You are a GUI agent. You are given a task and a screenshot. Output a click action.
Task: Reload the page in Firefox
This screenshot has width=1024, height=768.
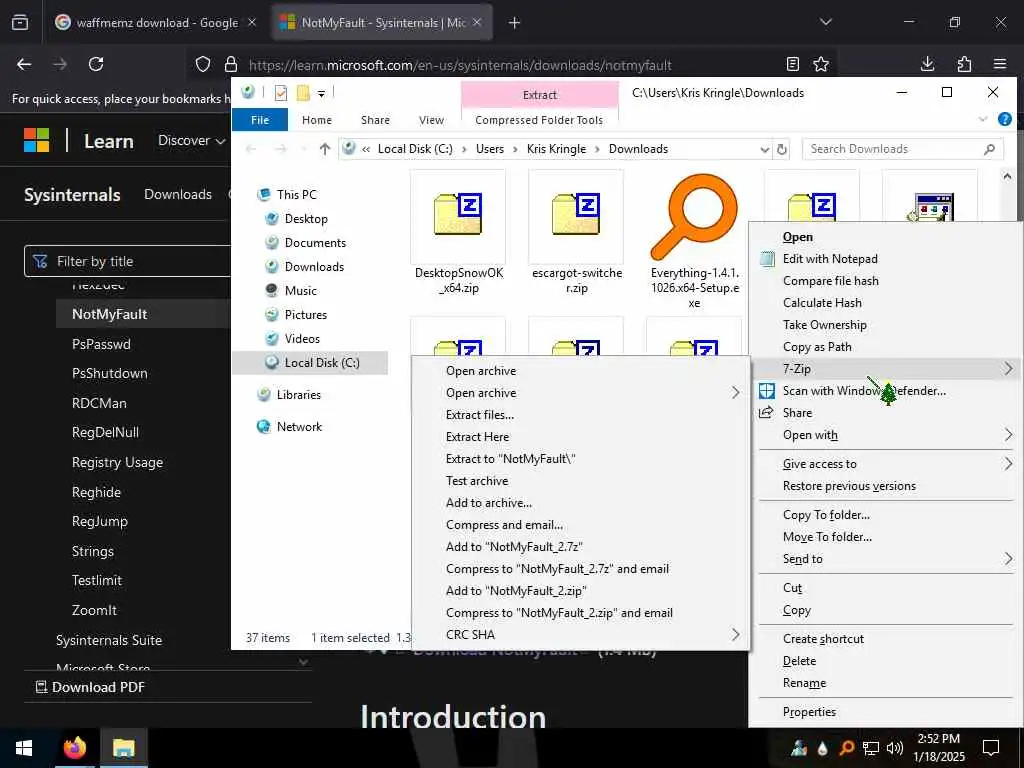(96, 64)
